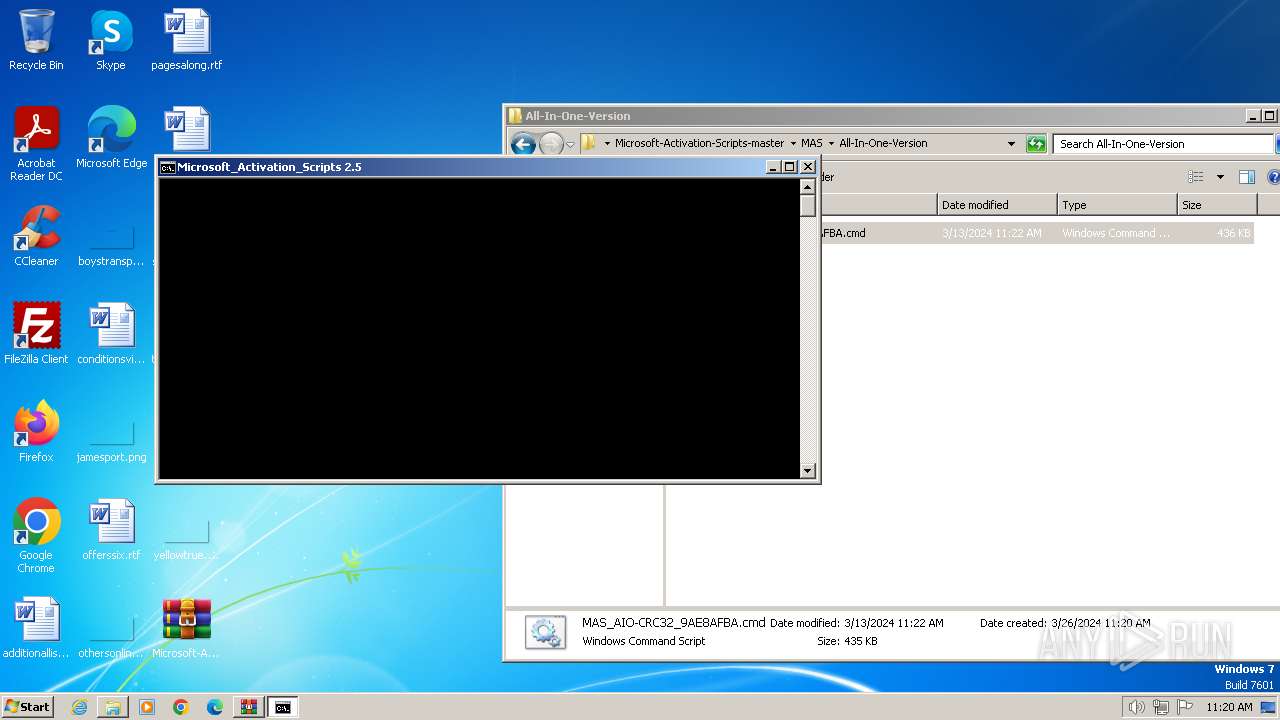Maximize the Microsoft_Activation_Scripts window

(x=790, y=167)
